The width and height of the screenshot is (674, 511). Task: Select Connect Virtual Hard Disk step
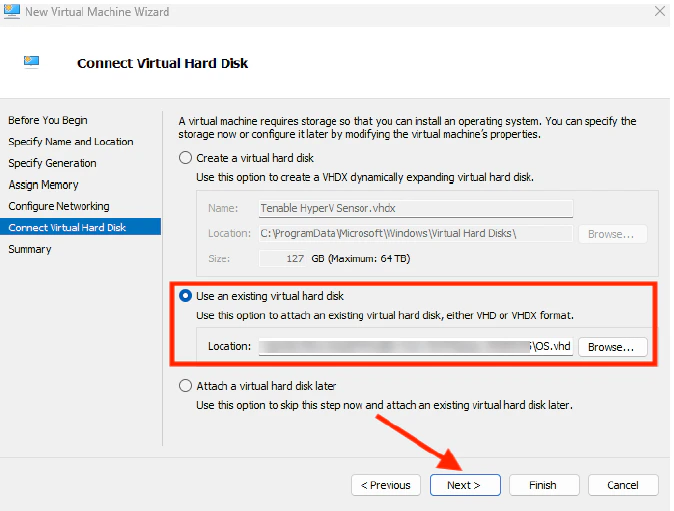(x=80, y=227)
